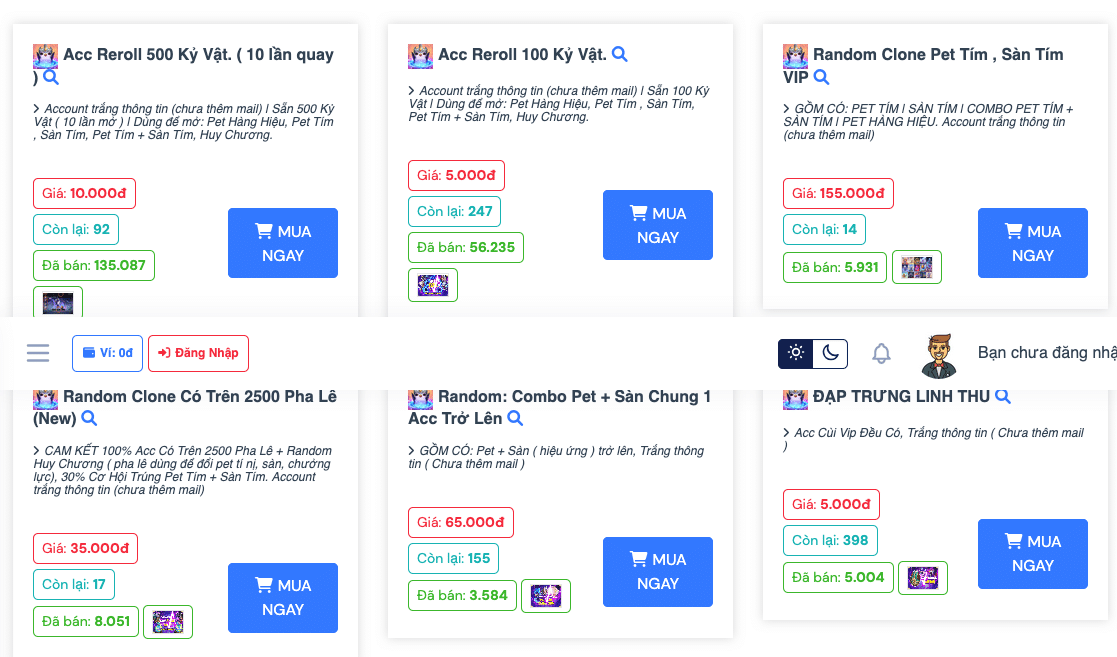The image size is (1117, 657).
Task: Open preview thumbnail of Acc Reroll 100 Kỷ Vật
Action: coord(433,285)
